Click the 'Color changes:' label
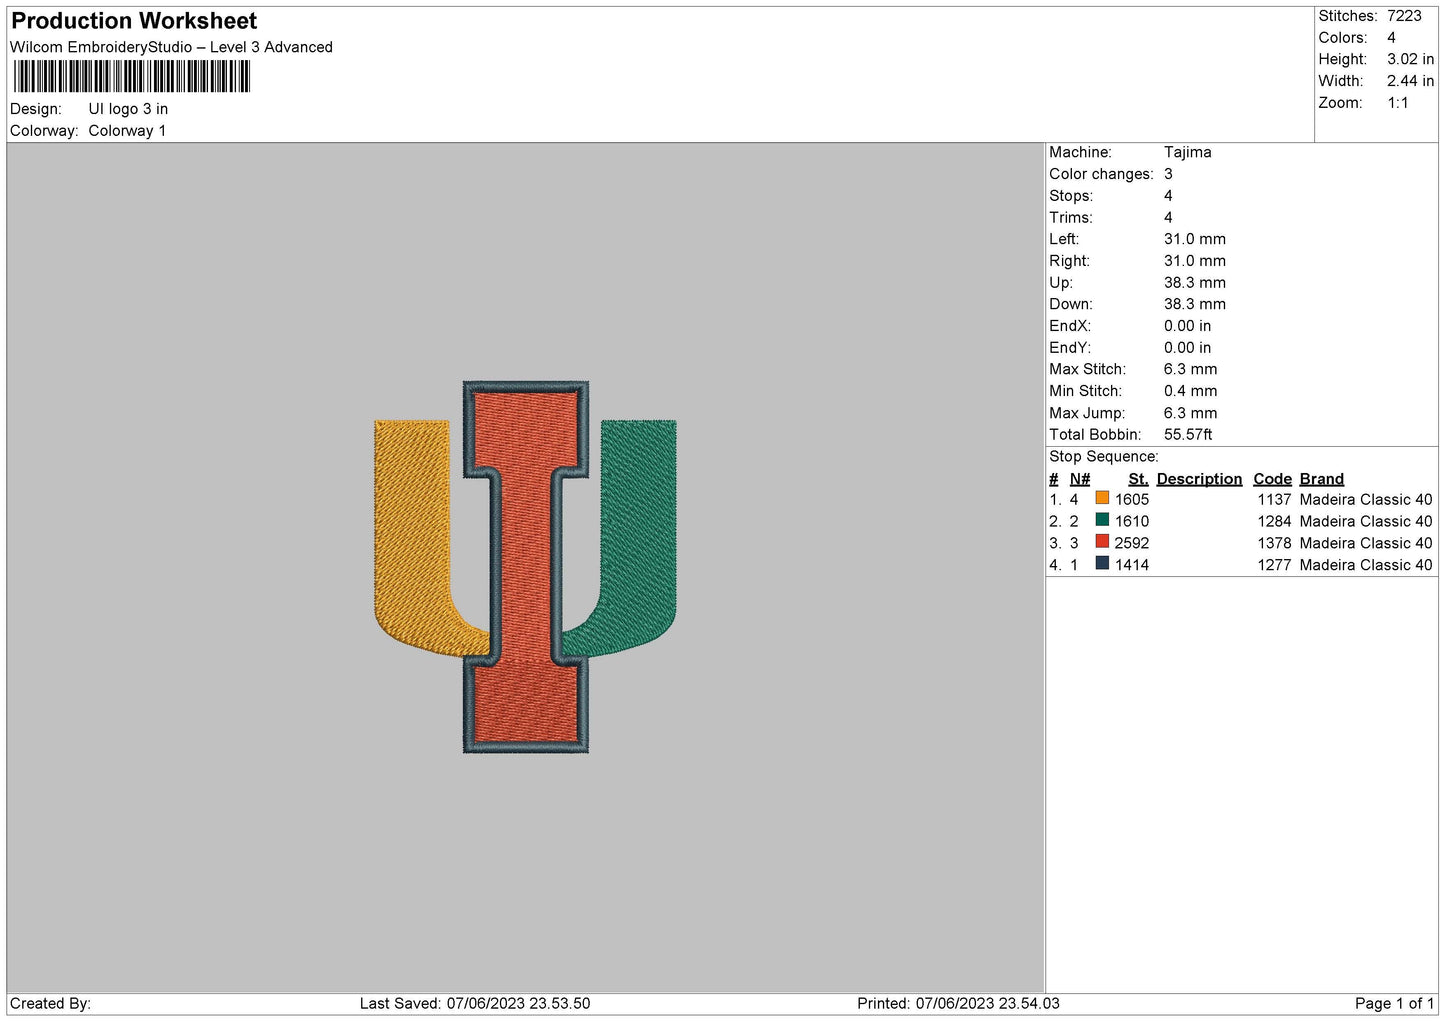The height and width of the screenshot is (1021, 1445). [x=1101, y=174]
